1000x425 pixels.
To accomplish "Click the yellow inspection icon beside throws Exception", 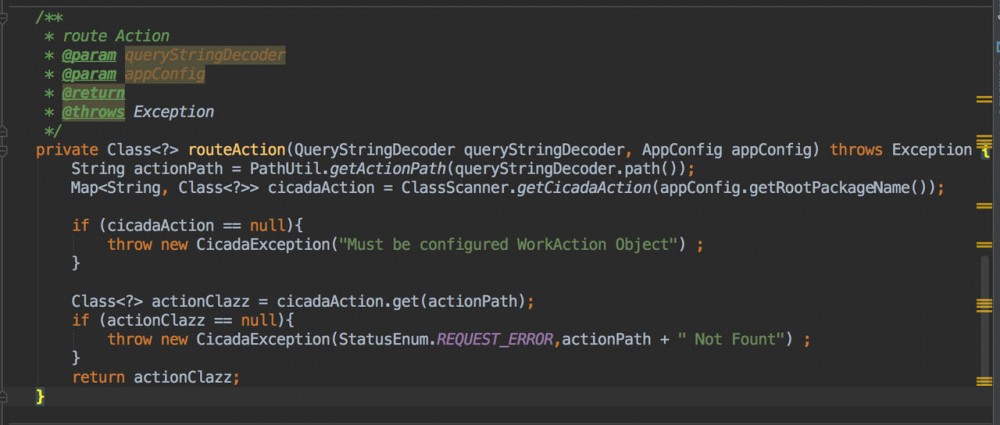I will [986, 151].
